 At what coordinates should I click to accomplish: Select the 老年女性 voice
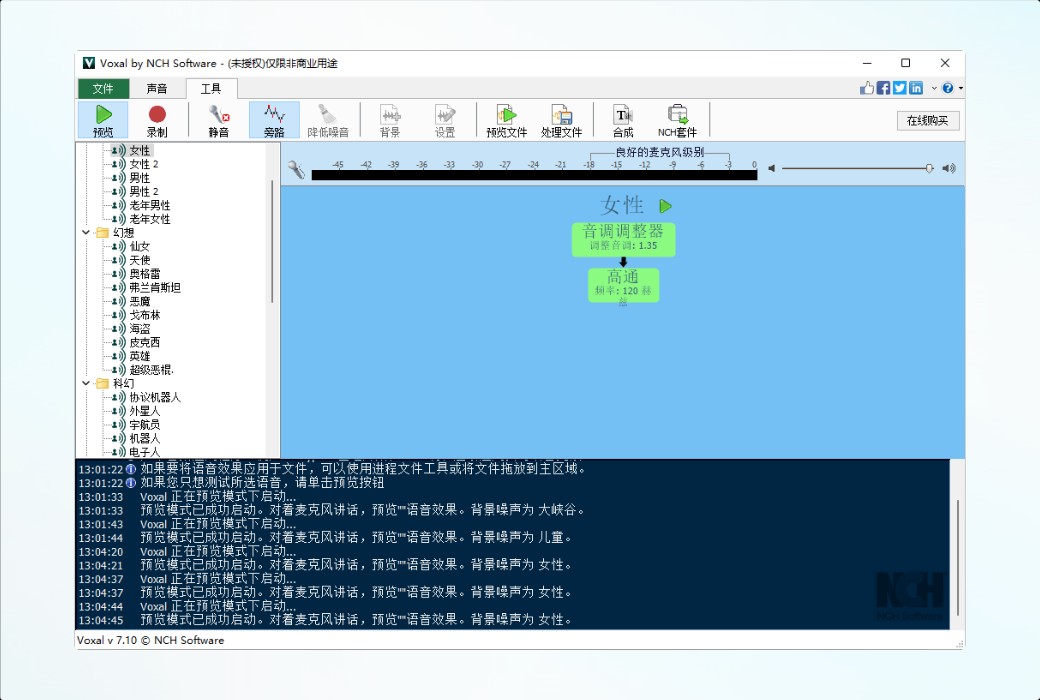tap(150, 219)
